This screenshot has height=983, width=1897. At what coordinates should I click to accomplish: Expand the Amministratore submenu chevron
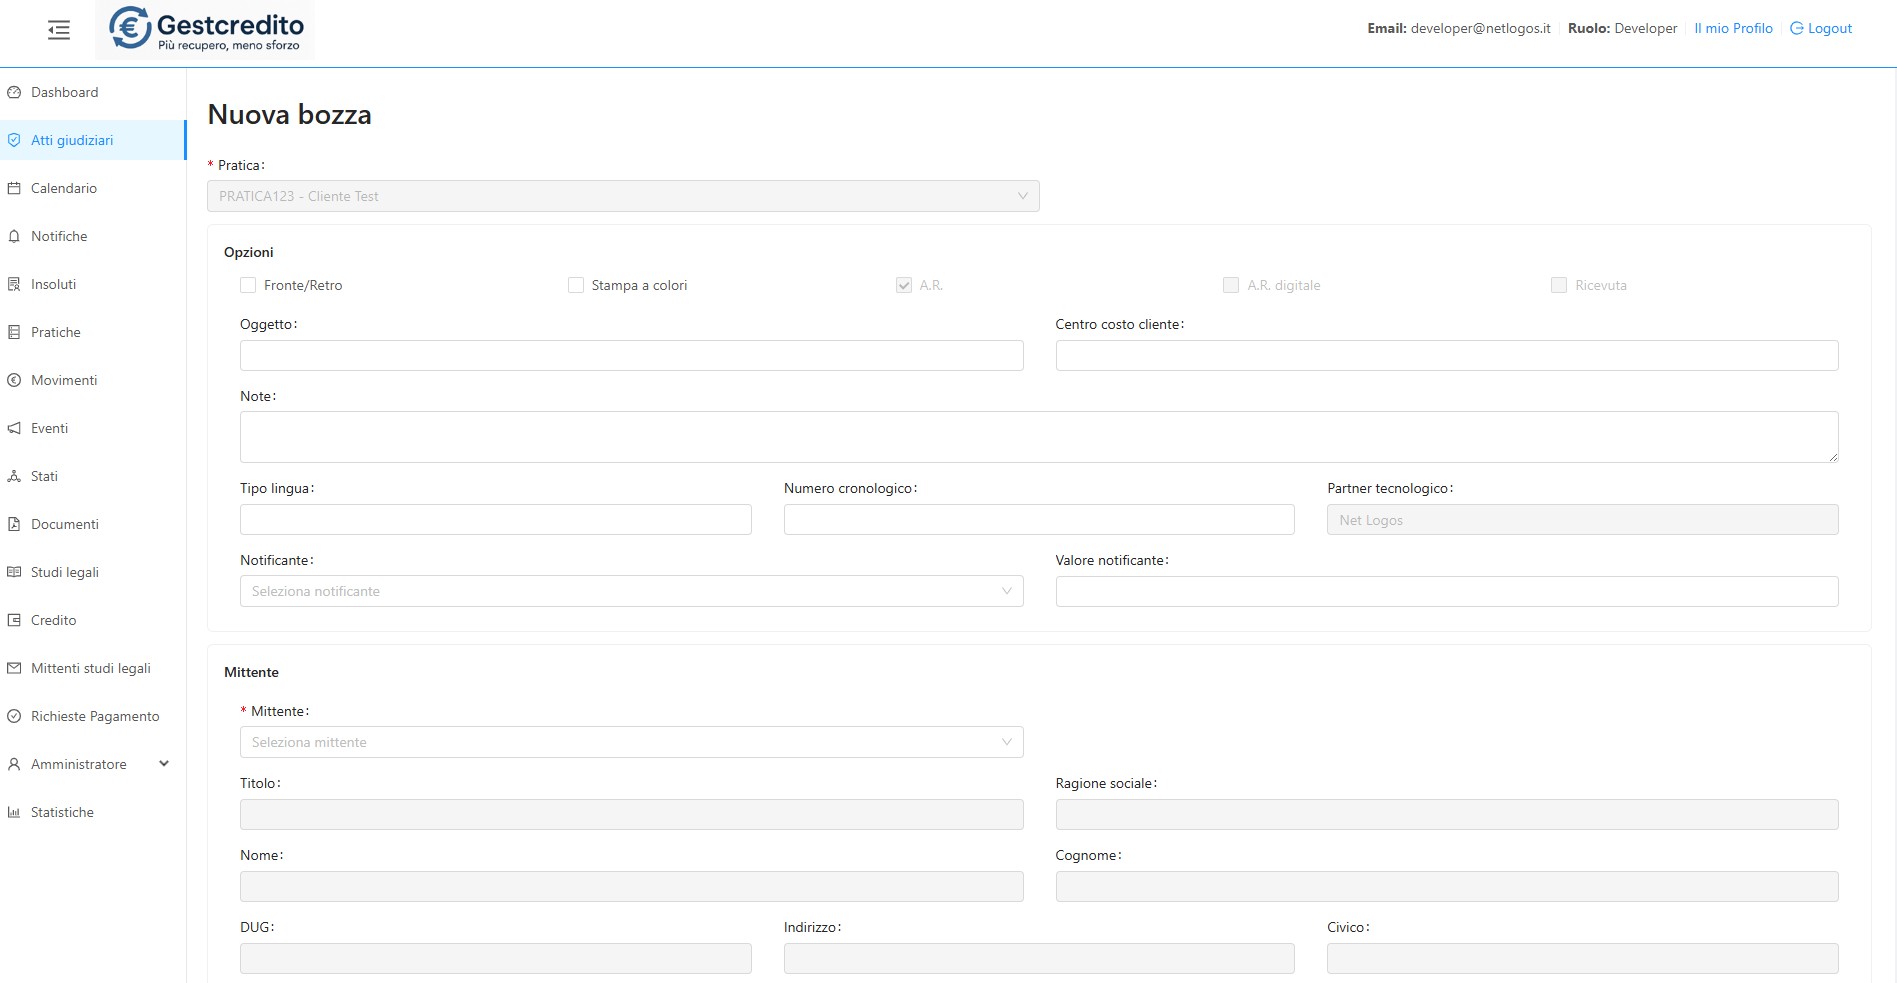click(x=164, y=764)
